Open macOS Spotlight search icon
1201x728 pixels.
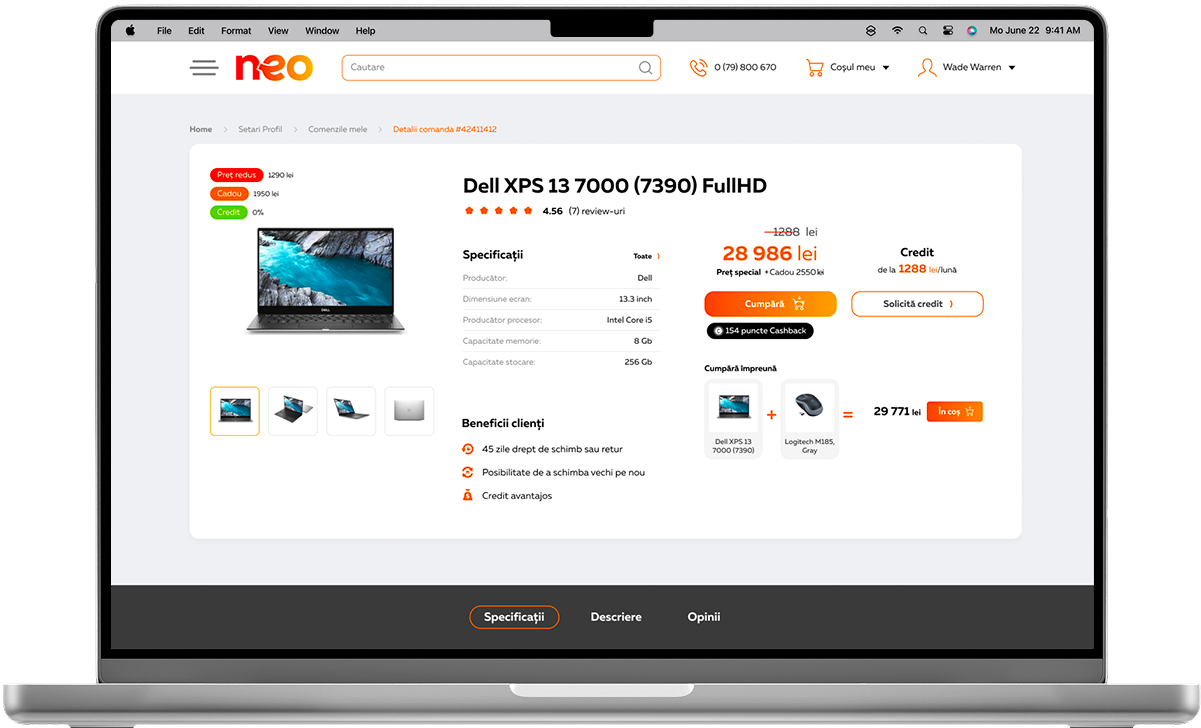tap(922, 31)
